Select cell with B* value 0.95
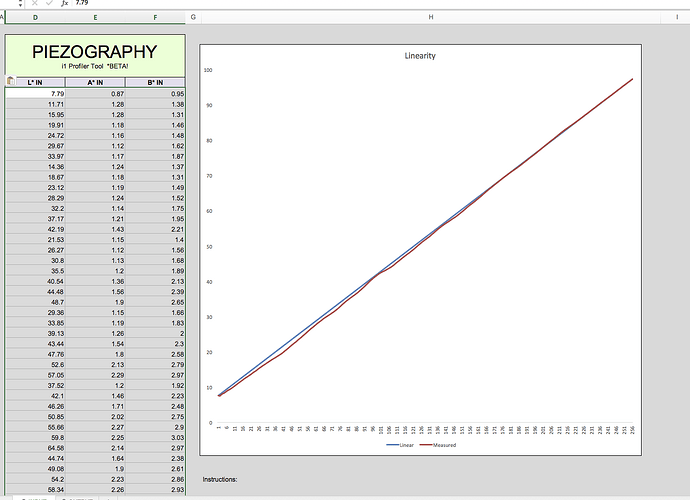690x500 pixels. [155, 94]
